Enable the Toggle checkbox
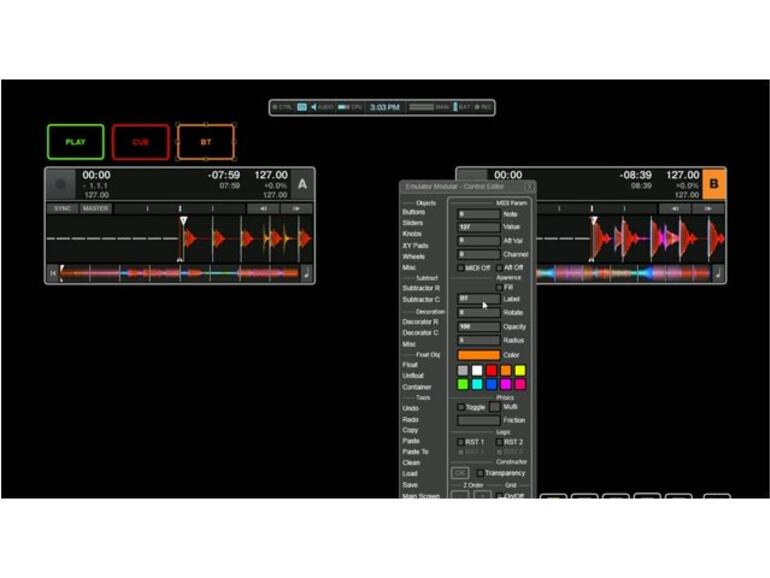Viewport: 770px width, 578px height. (461, 407)
